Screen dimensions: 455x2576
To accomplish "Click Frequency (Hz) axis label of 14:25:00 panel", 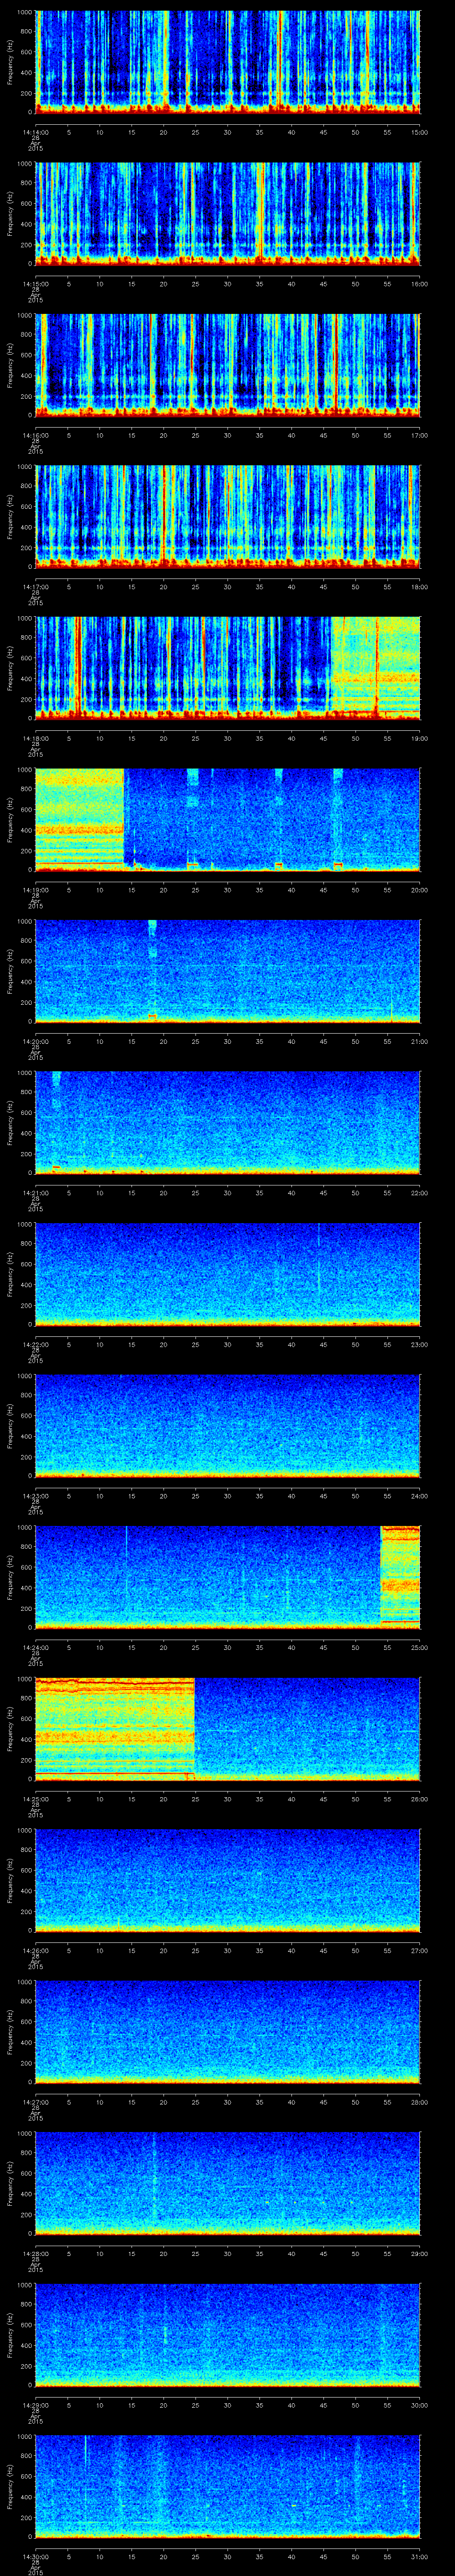I will [x=10, y=1728].
